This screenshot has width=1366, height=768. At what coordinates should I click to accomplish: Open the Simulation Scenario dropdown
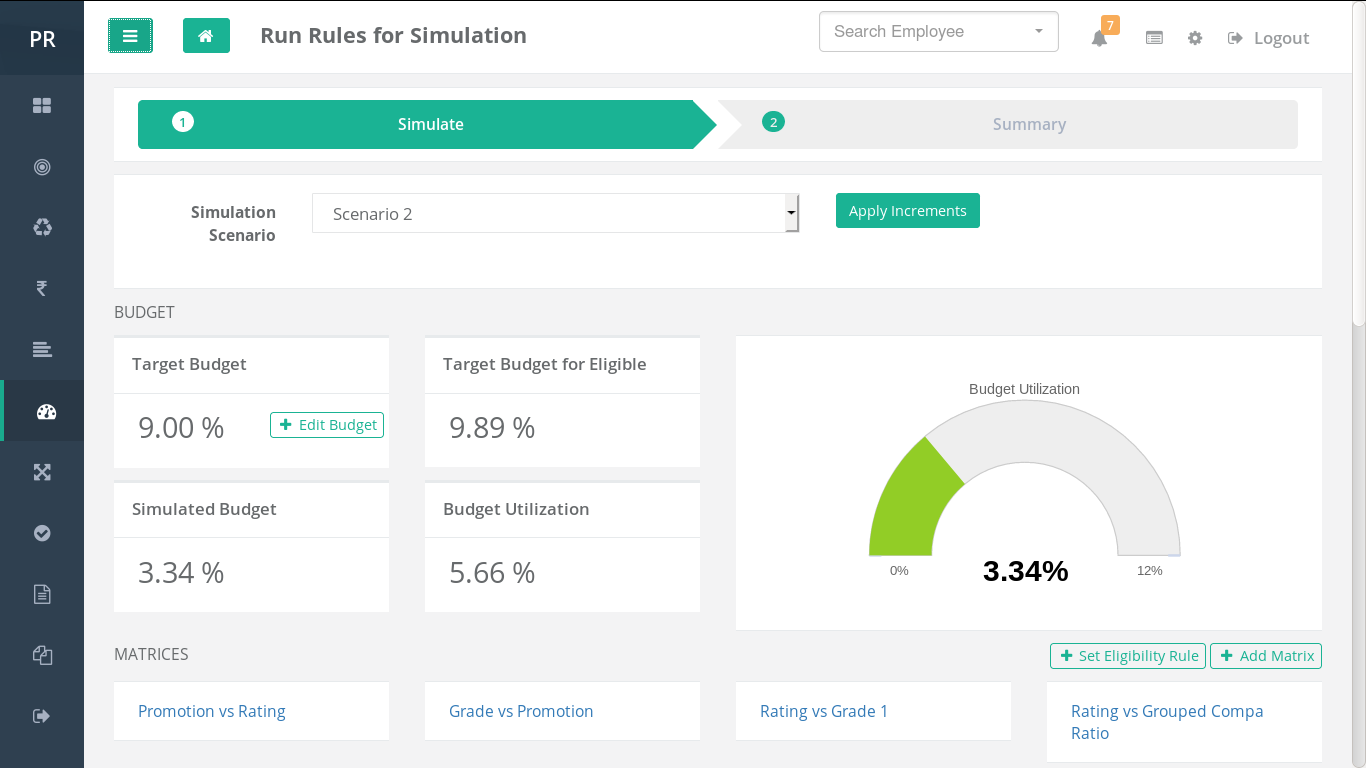555,214
